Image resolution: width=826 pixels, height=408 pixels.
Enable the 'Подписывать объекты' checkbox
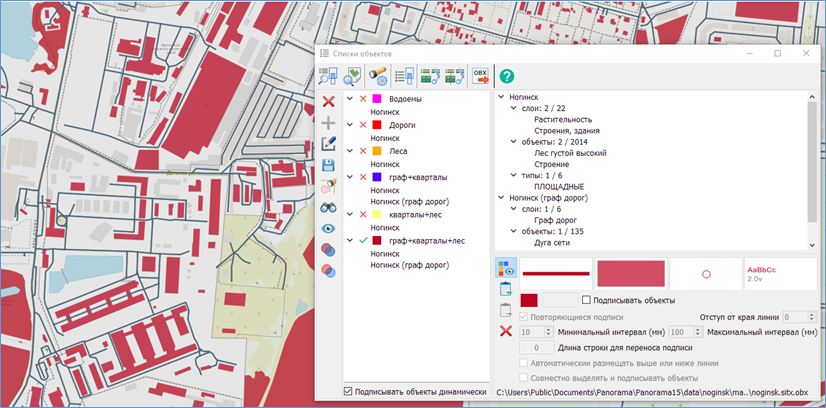tap(586, 300)
